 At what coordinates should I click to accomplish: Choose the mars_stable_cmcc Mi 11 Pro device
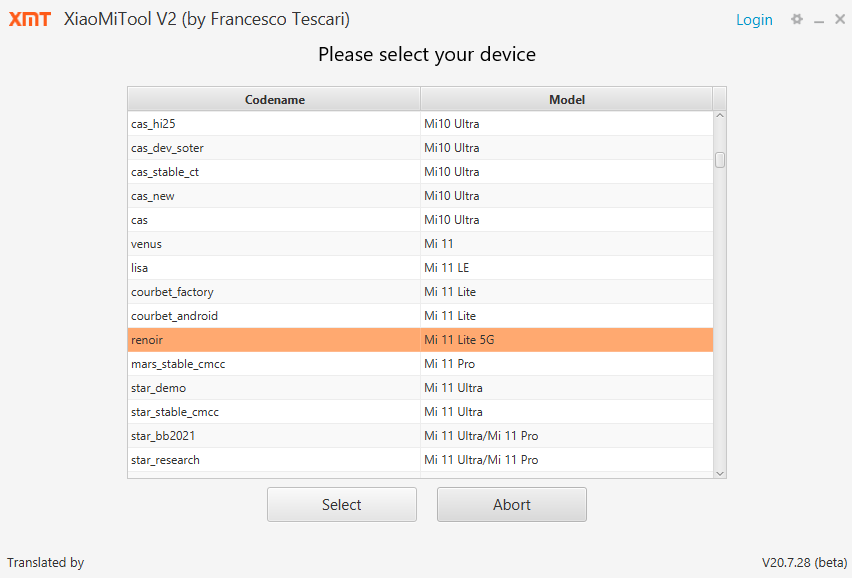point(420,364)
